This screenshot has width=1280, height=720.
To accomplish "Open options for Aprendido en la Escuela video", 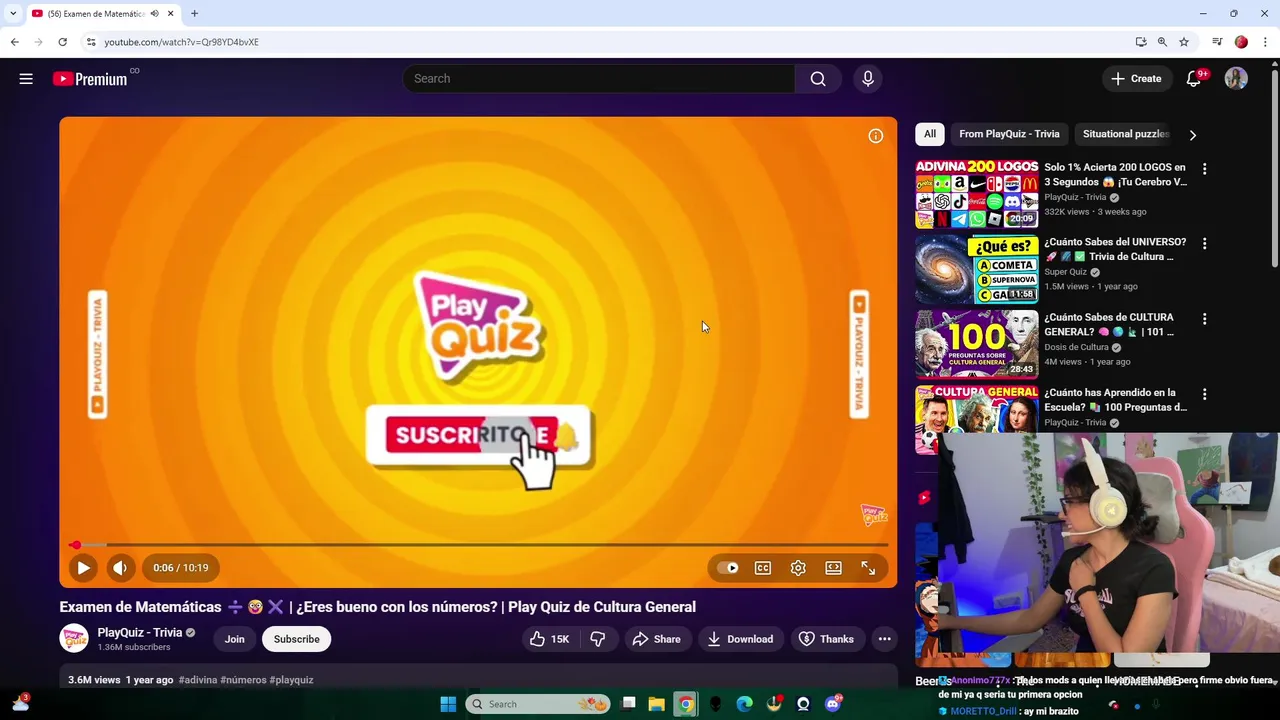I will 1204,395.
